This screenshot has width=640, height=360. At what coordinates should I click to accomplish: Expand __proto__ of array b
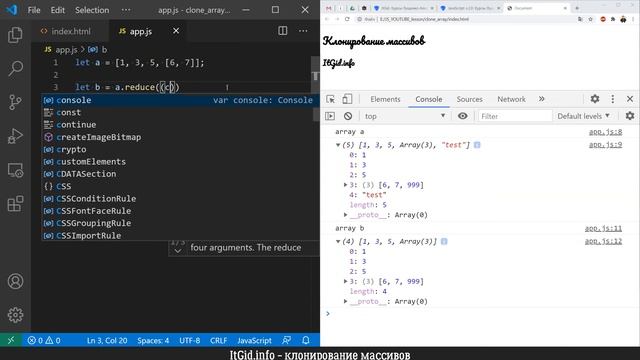click(x=345, y=301)
